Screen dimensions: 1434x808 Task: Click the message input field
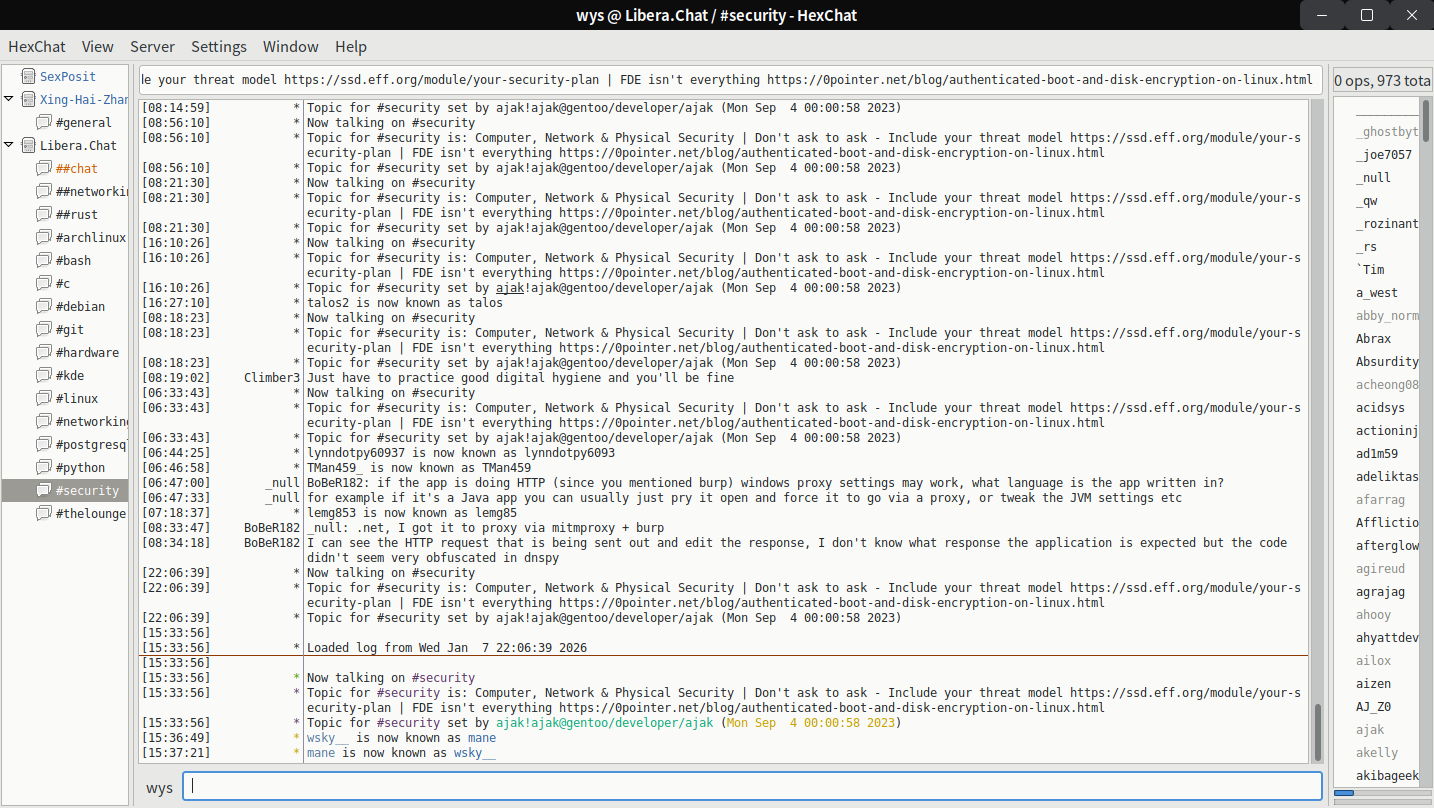[752, 786]
